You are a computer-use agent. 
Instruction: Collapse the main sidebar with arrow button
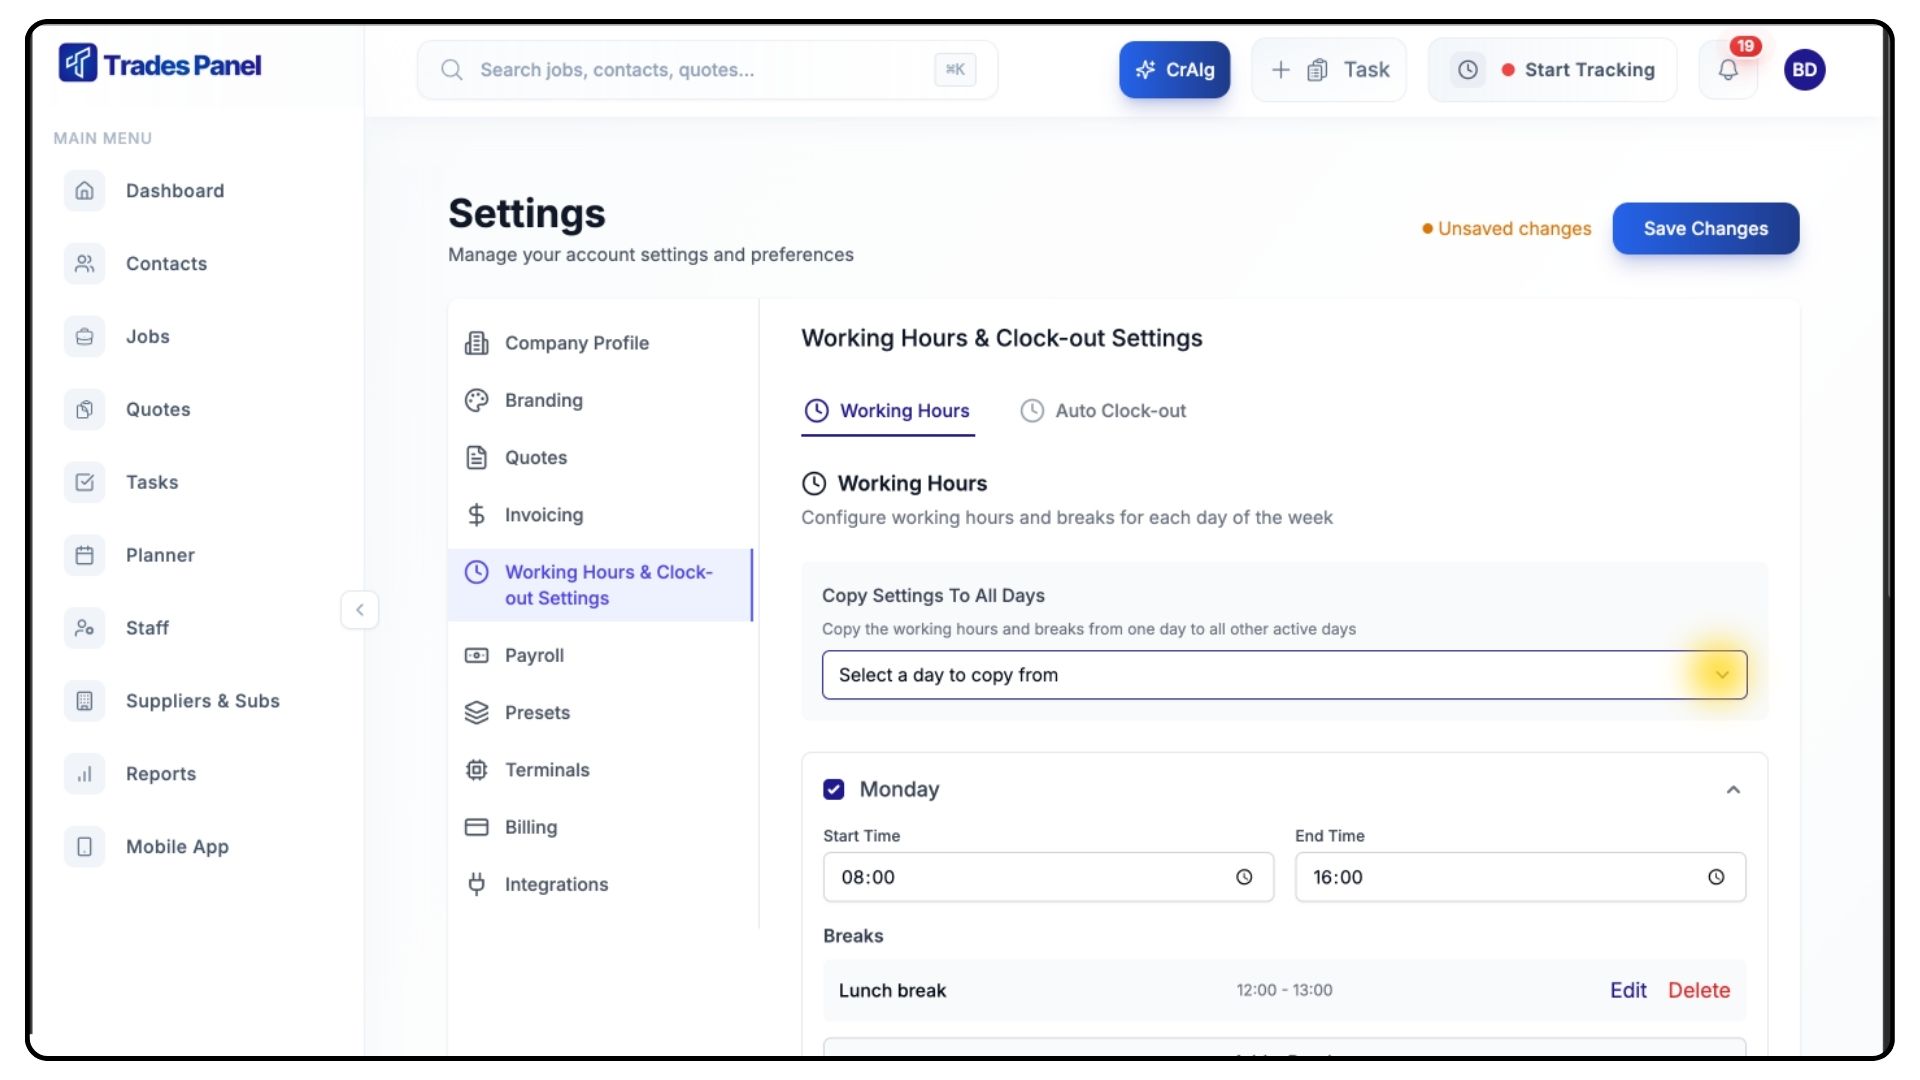coord(360,610)
